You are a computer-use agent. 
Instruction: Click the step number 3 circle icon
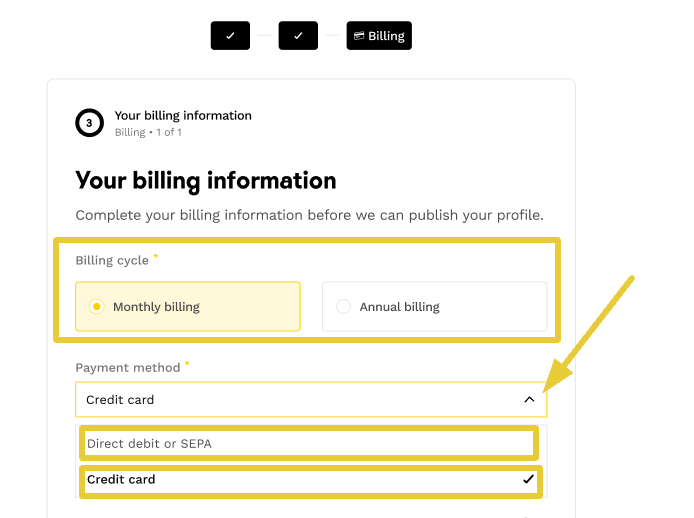[89, 123]
